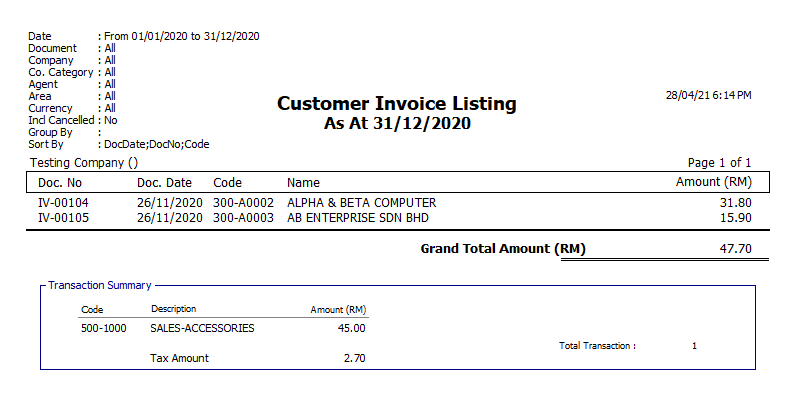
Task: Click the SALES-ACCESSORIES description
Action: pyautogui.click(x=202, y=328)
